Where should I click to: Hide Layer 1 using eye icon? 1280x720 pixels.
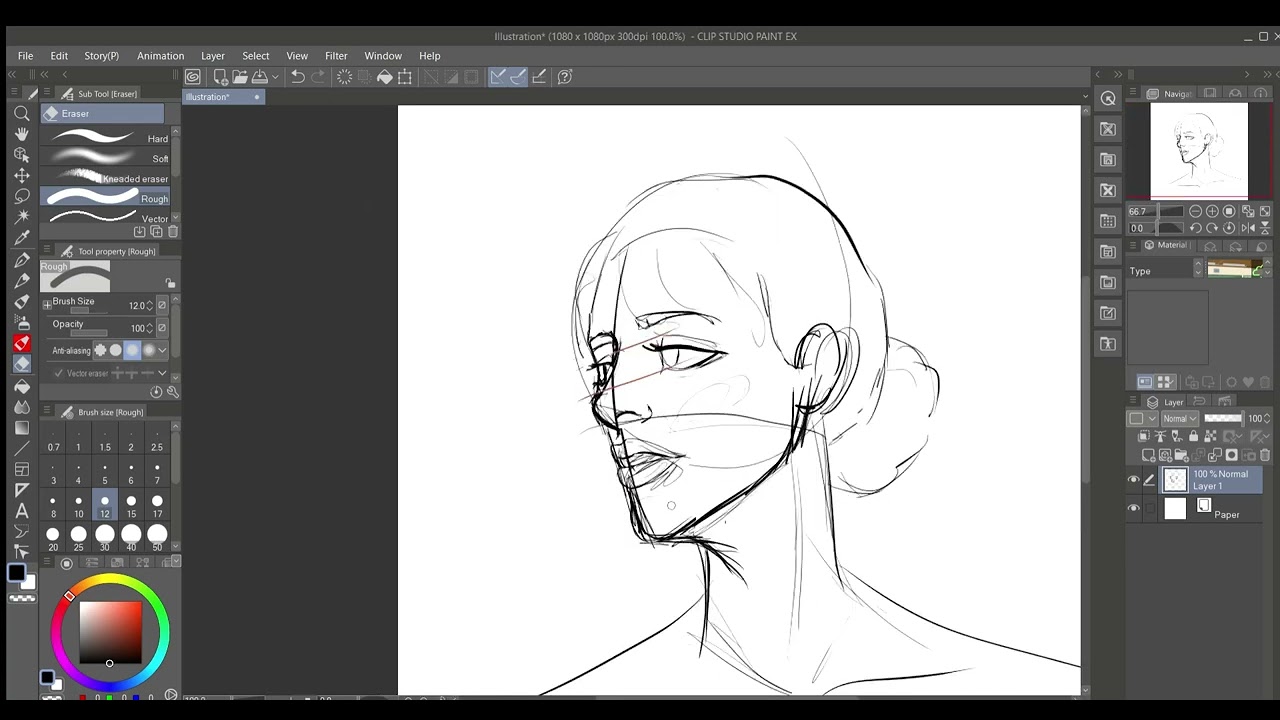pyautogui.click(x=1133, y=480)
